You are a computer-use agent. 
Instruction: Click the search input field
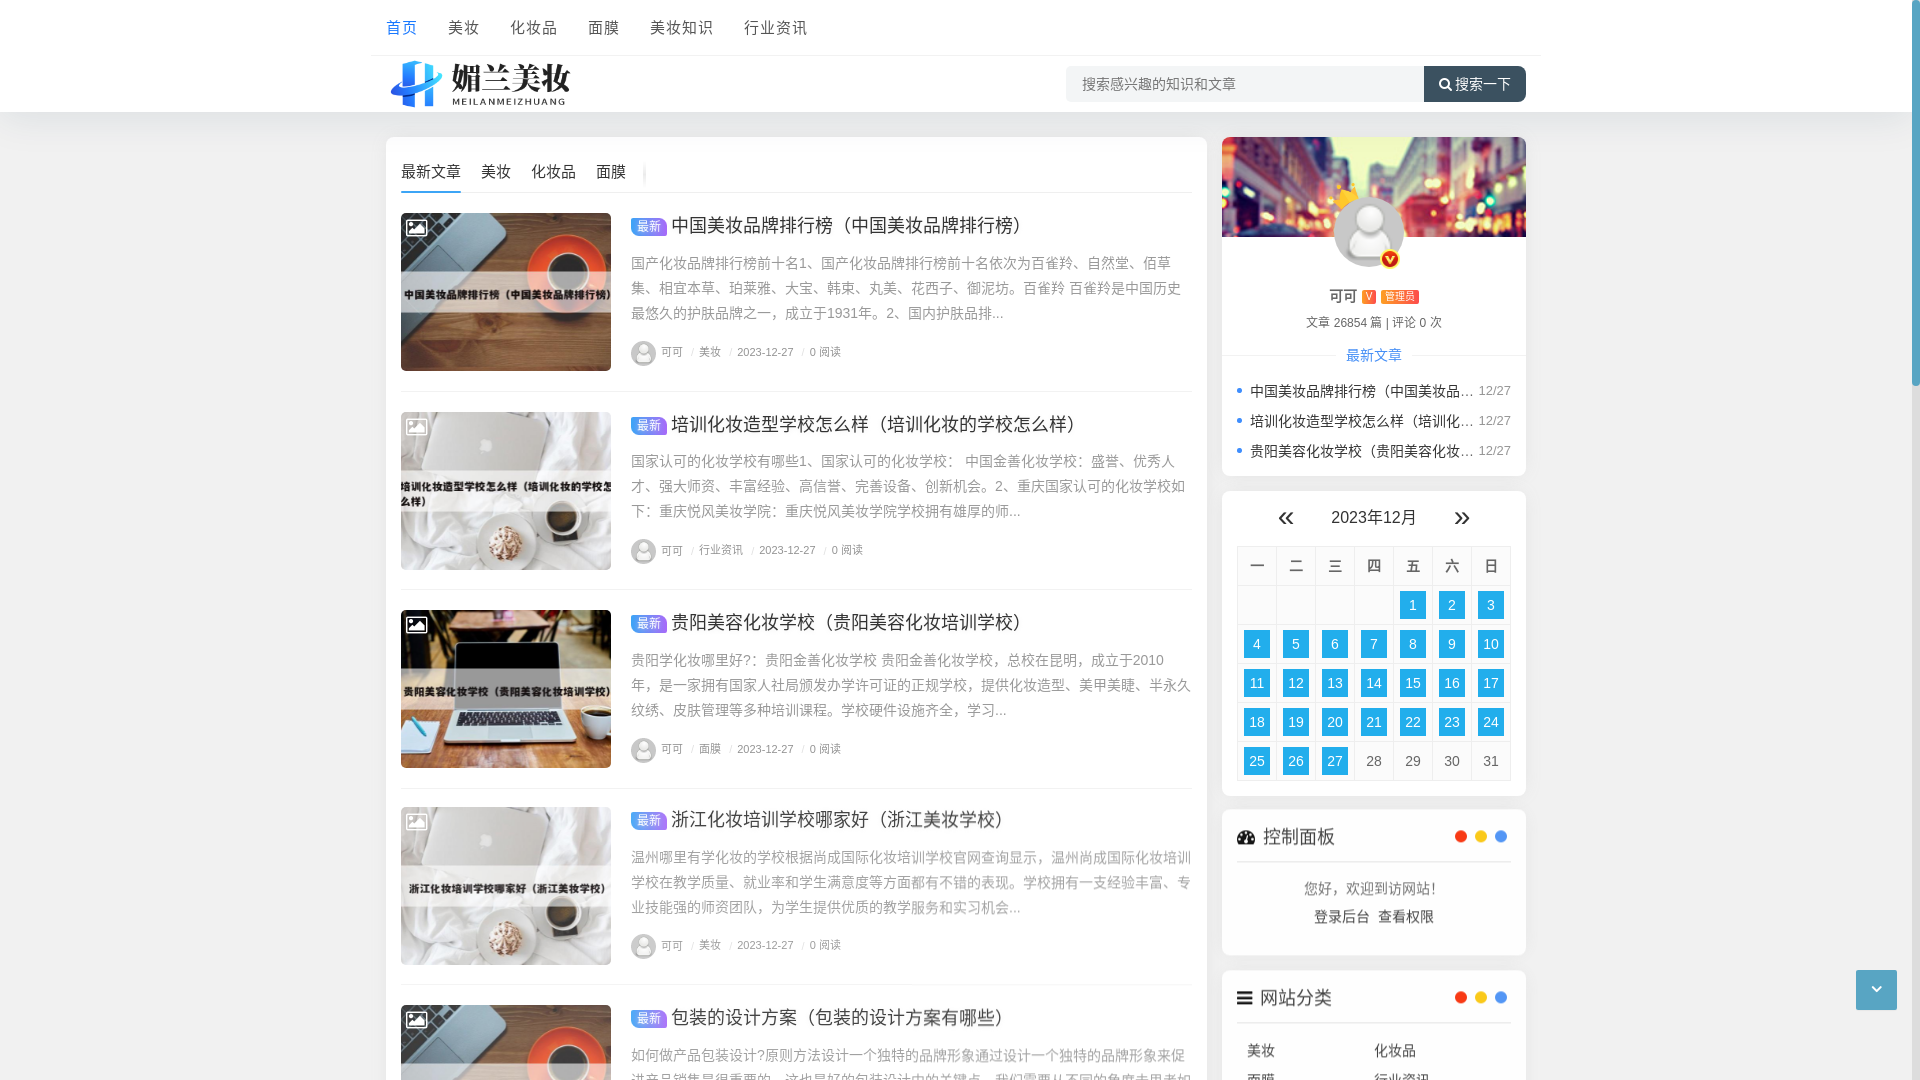tap(1245, 84)
